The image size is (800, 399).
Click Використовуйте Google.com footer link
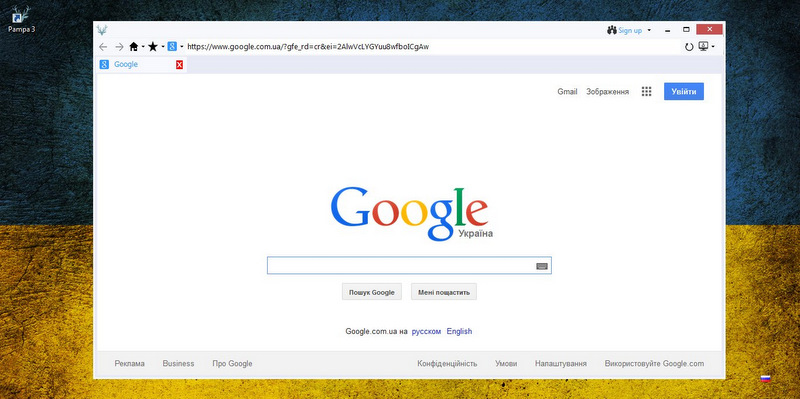654,364
